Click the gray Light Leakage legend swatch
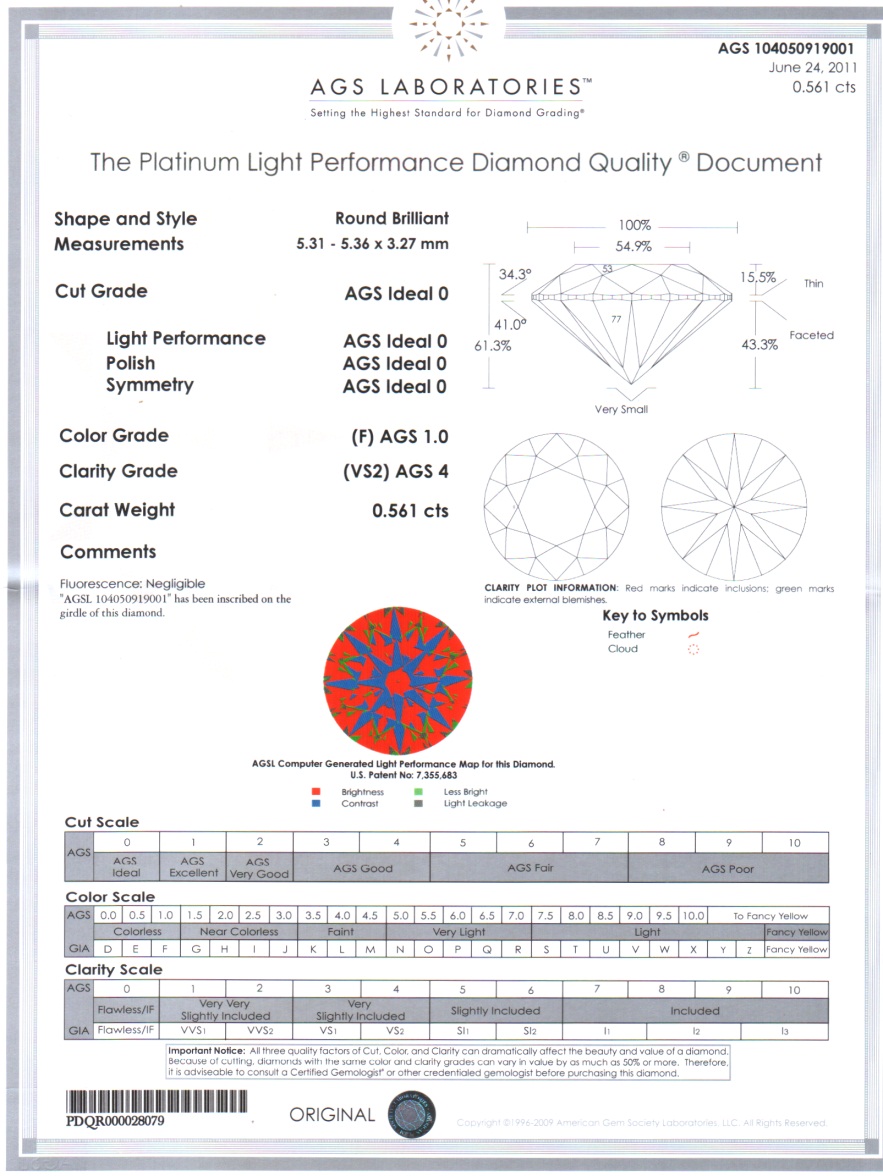883x1176 pixels. [419, 803]
